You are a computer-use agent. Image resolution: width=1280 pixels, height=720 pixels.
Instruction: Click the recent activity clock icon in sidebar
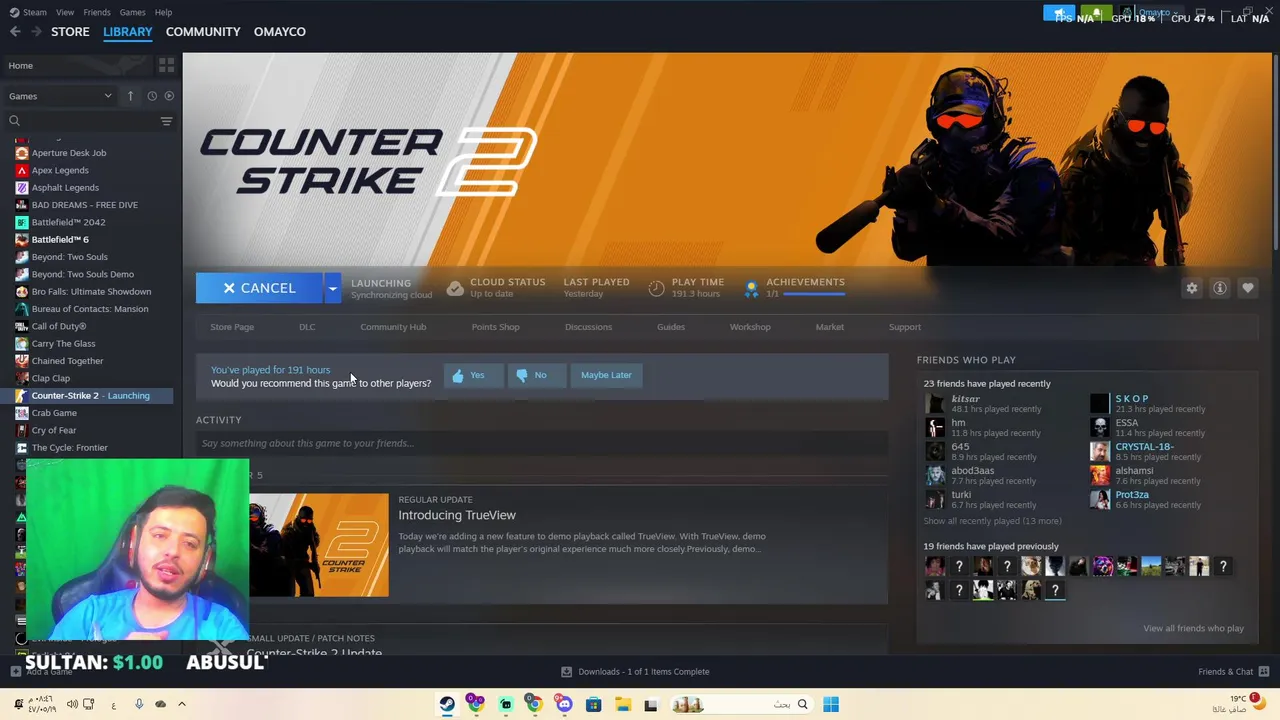pos(152,96)
